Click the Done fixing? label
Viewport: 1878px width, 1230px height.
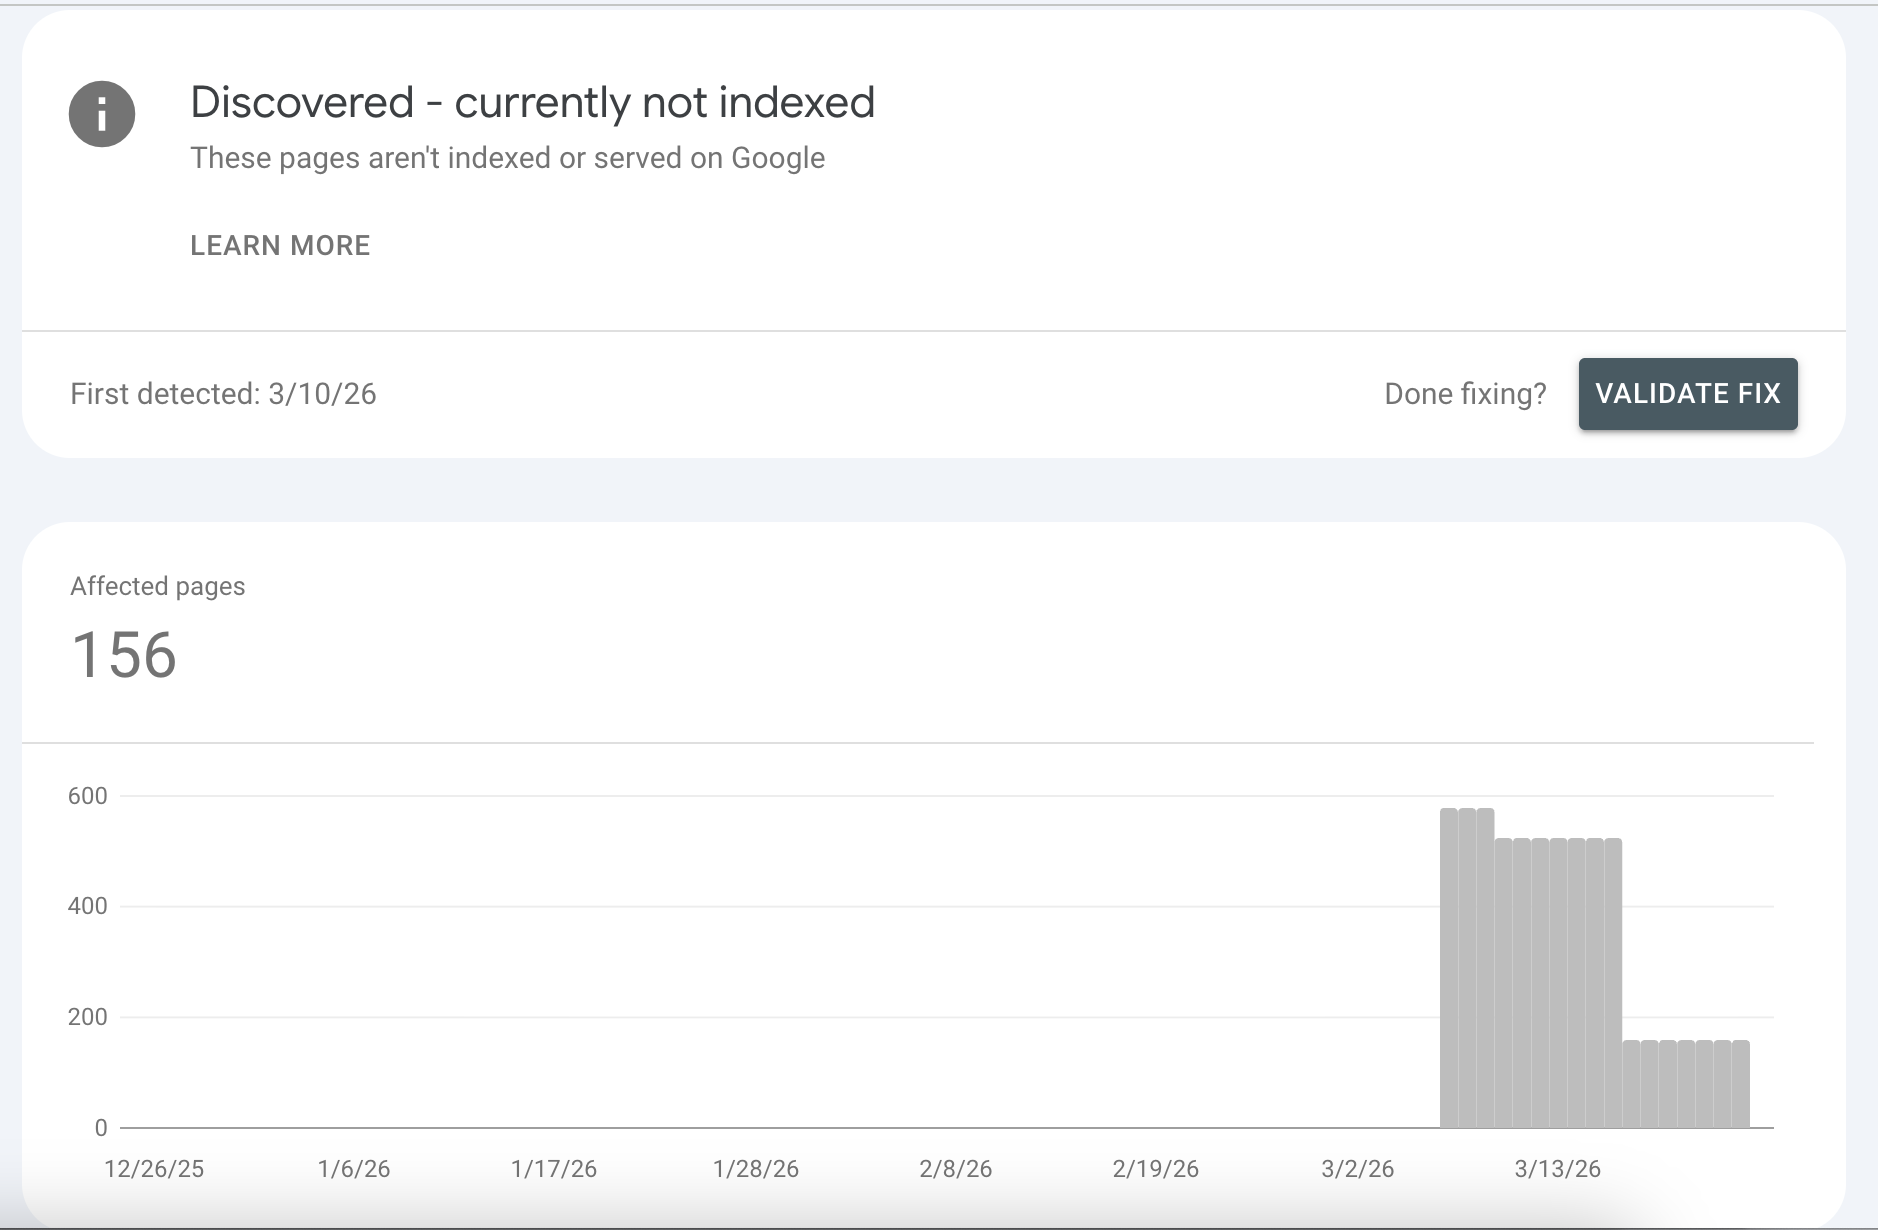(x=1465, y=393)
